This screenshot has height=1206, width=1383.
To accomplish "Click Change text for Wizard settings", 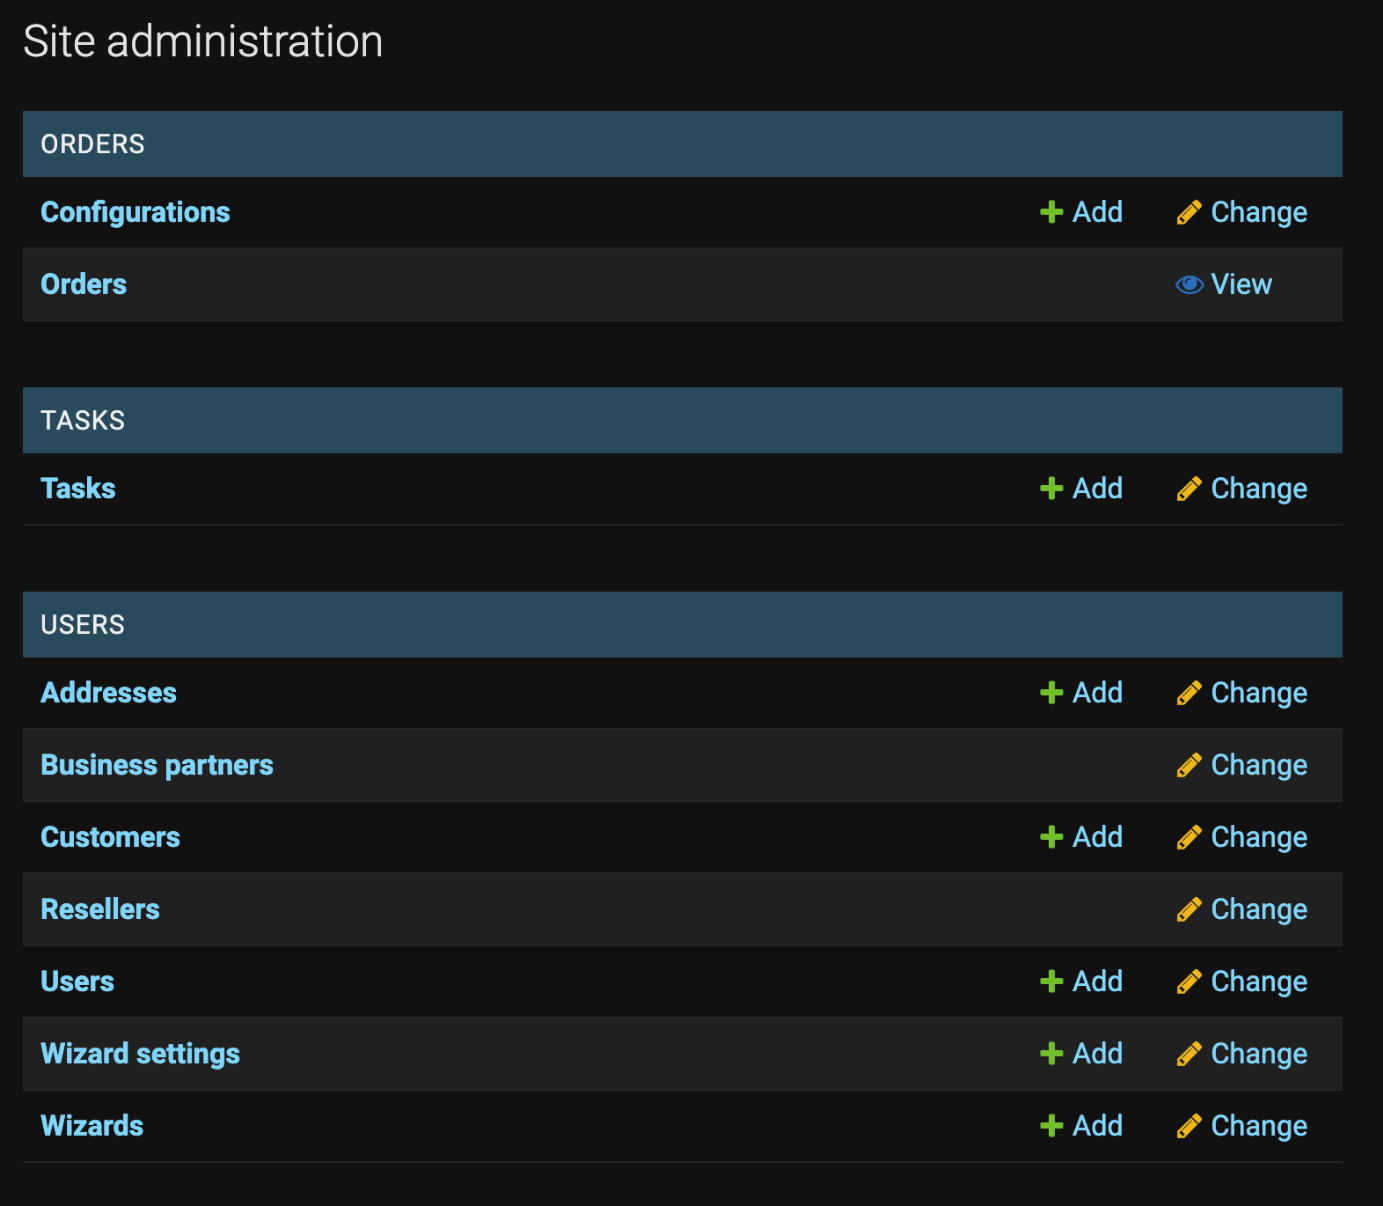I will (x=1259, y=1054).
